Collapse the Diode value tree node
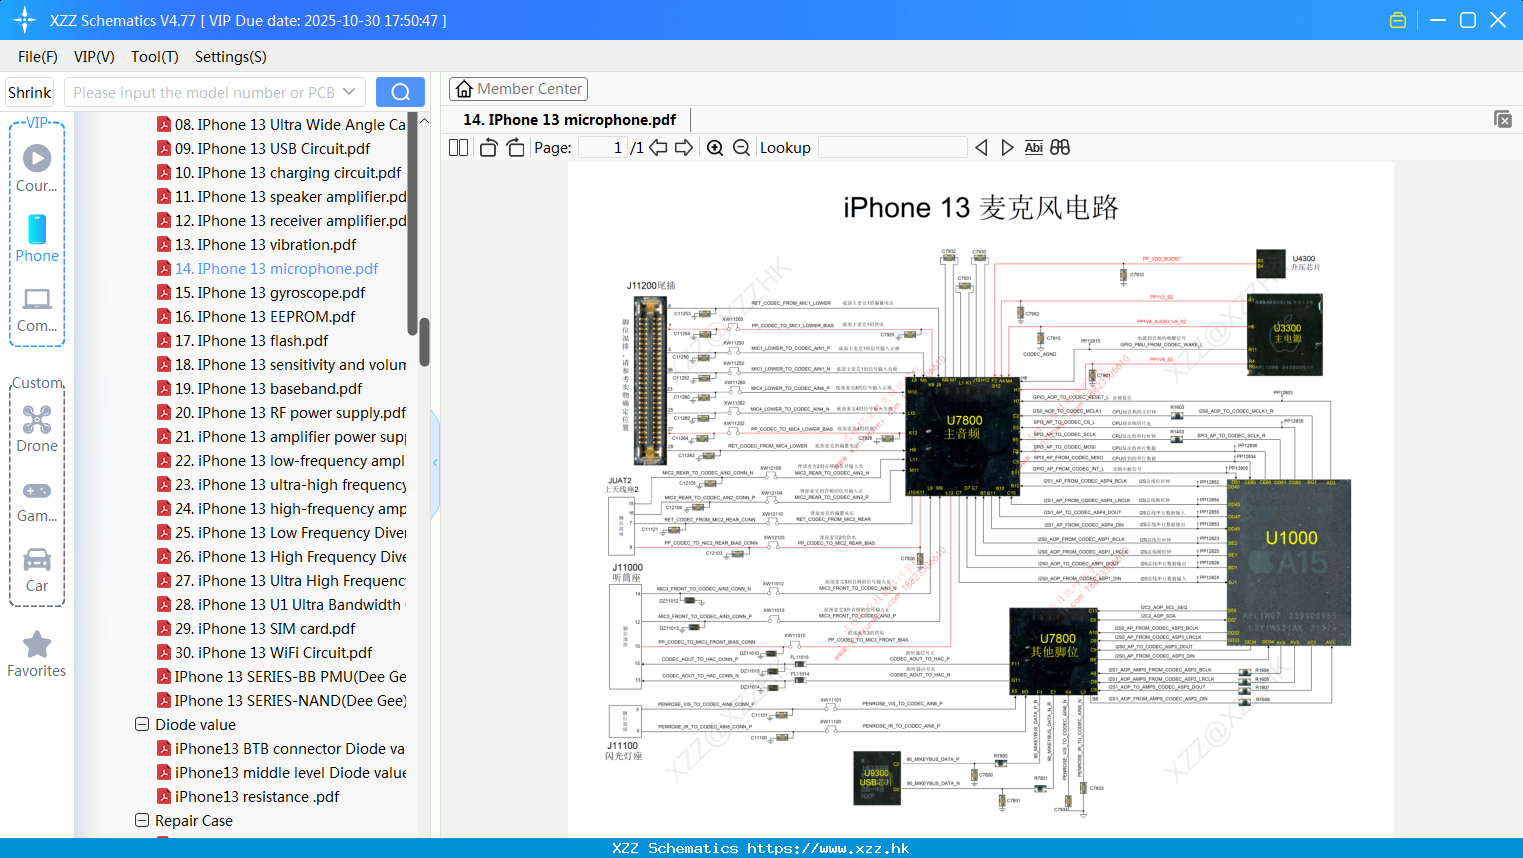 (x=142, y=724)
